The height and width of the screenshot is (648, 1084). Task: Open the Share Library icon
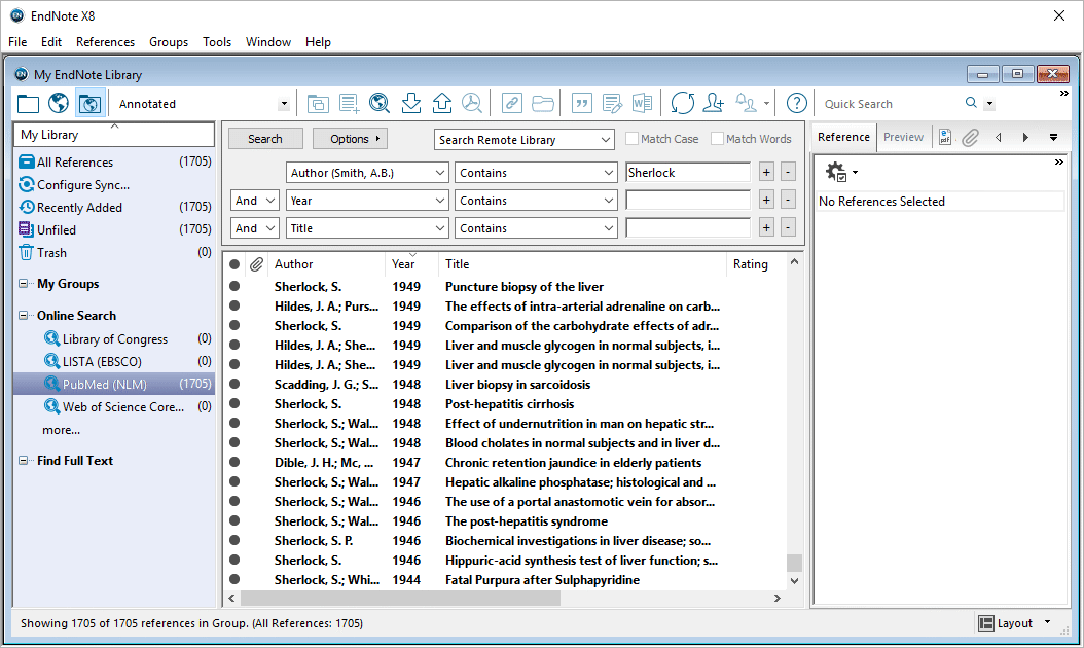(x=713, y=103)
